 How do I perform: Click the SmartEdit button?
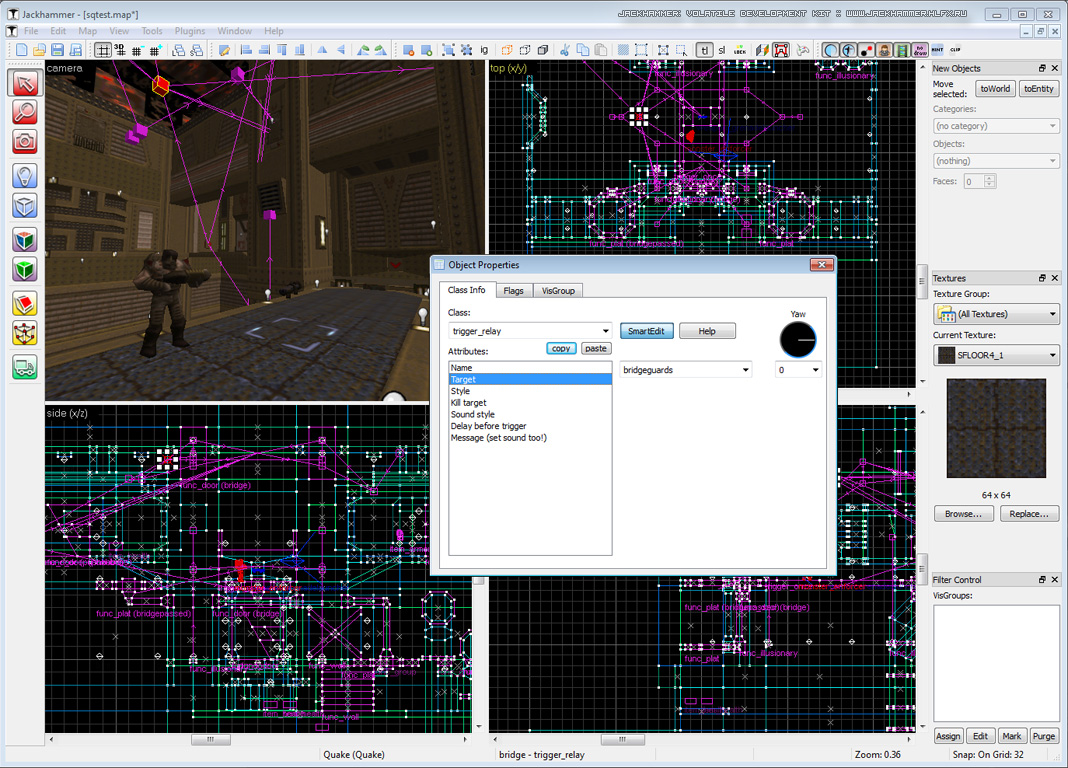(647, 331)
